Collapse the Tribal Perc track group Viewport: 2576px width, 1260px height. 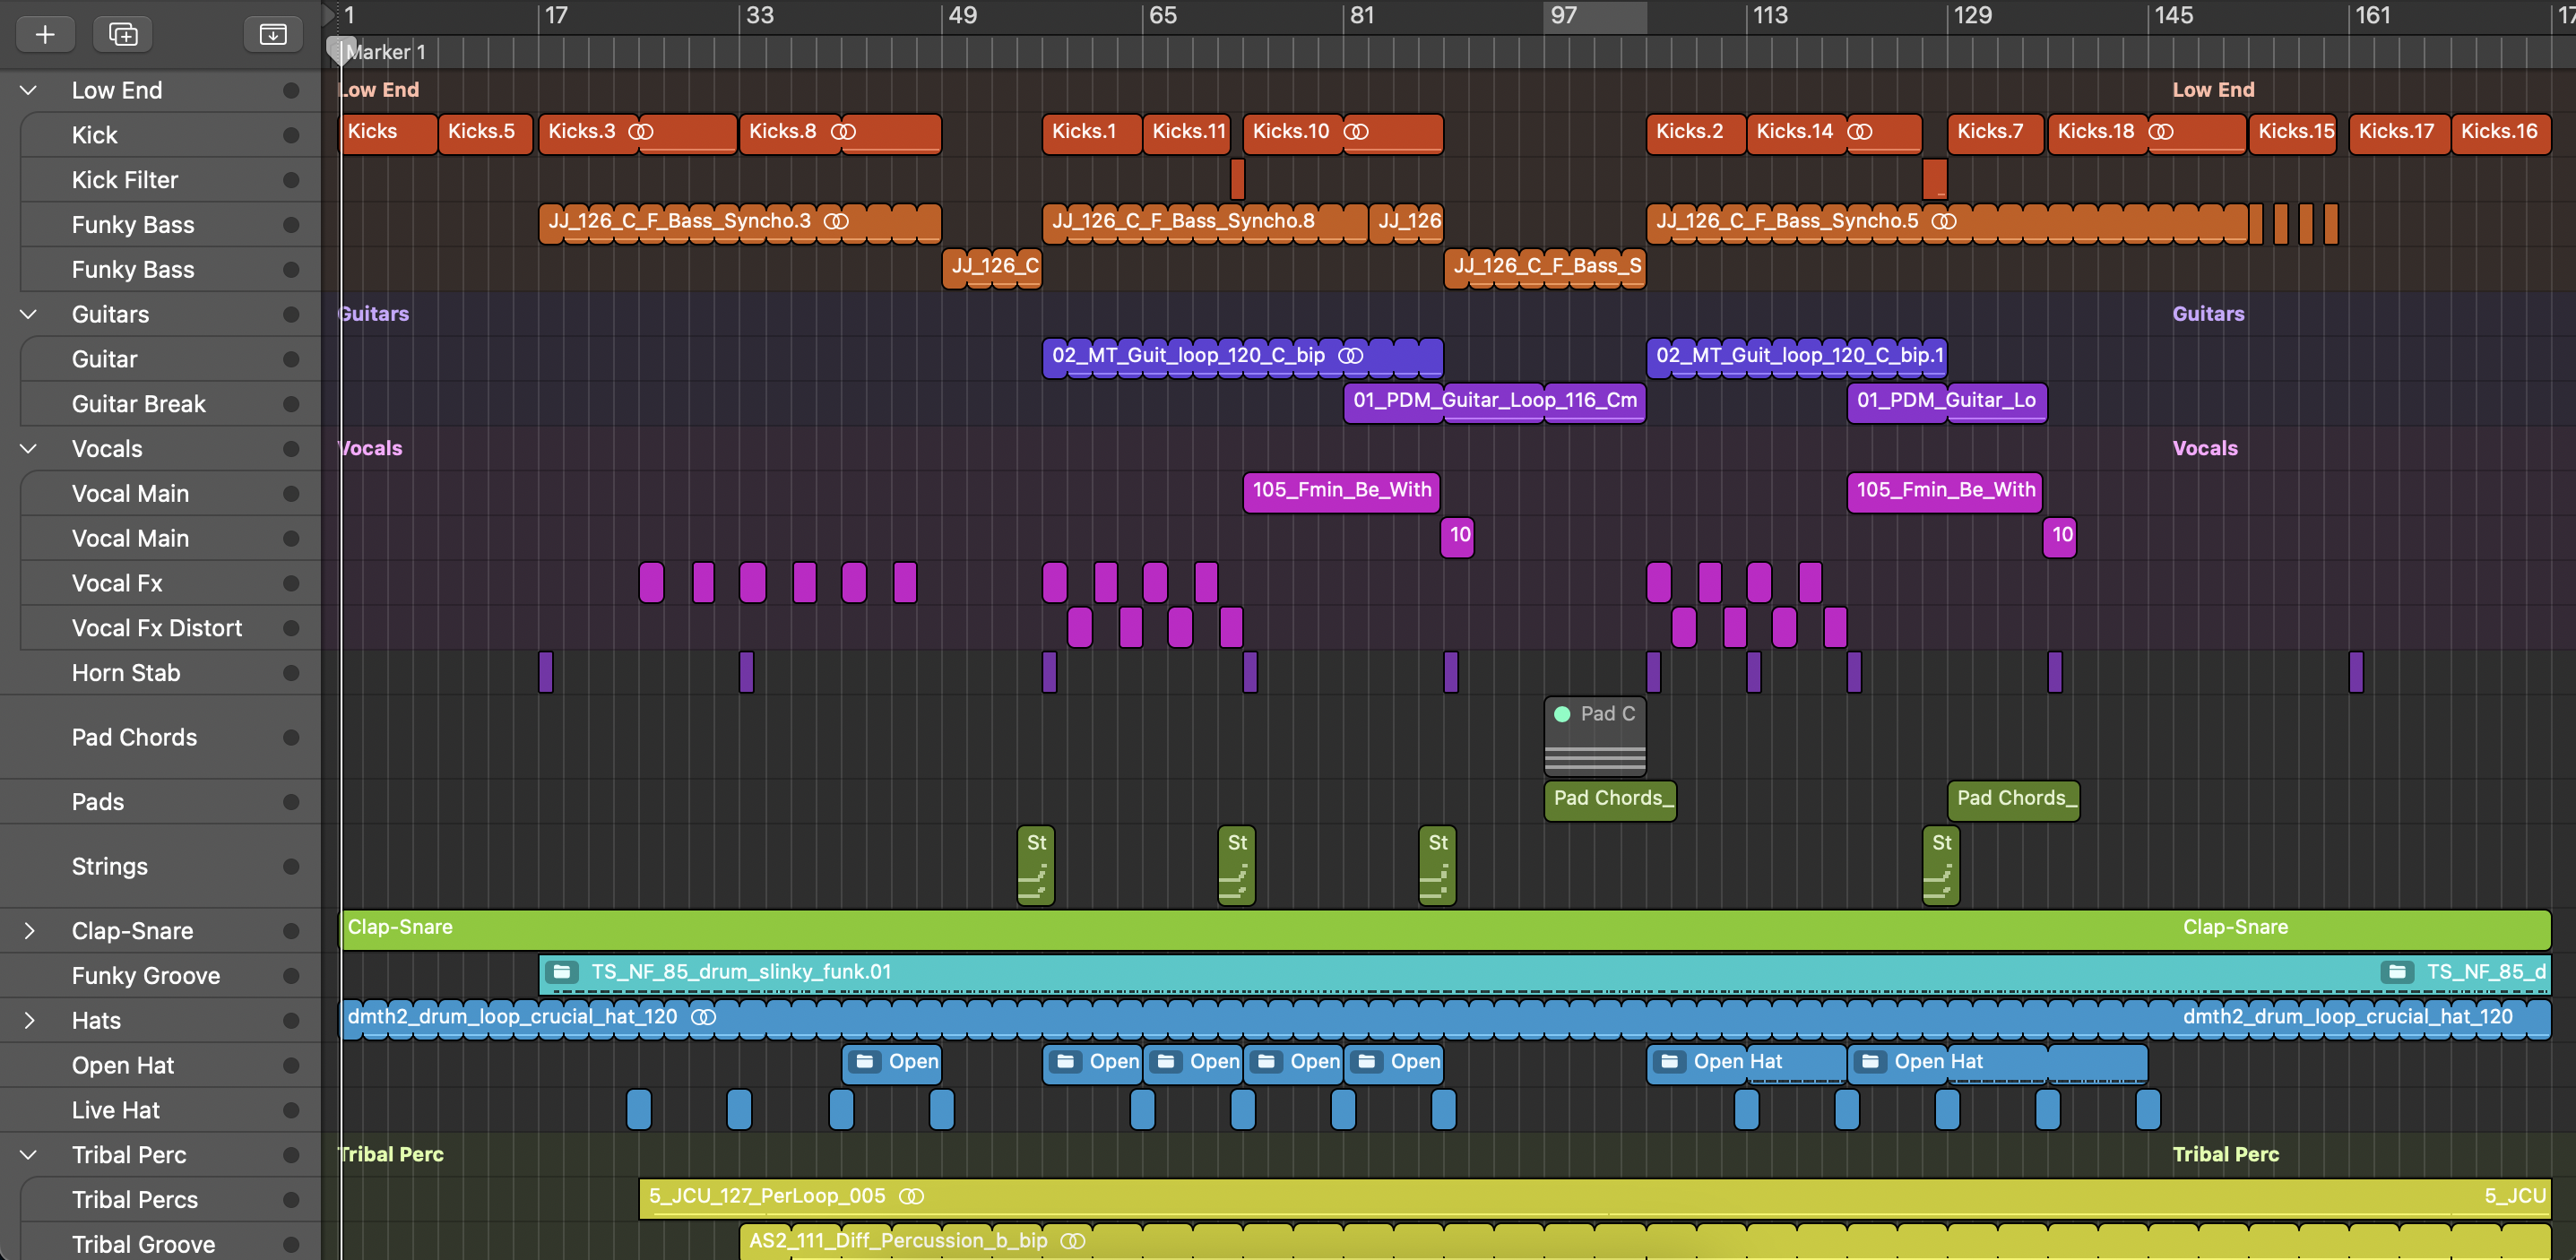click(x=29, y=1155)
